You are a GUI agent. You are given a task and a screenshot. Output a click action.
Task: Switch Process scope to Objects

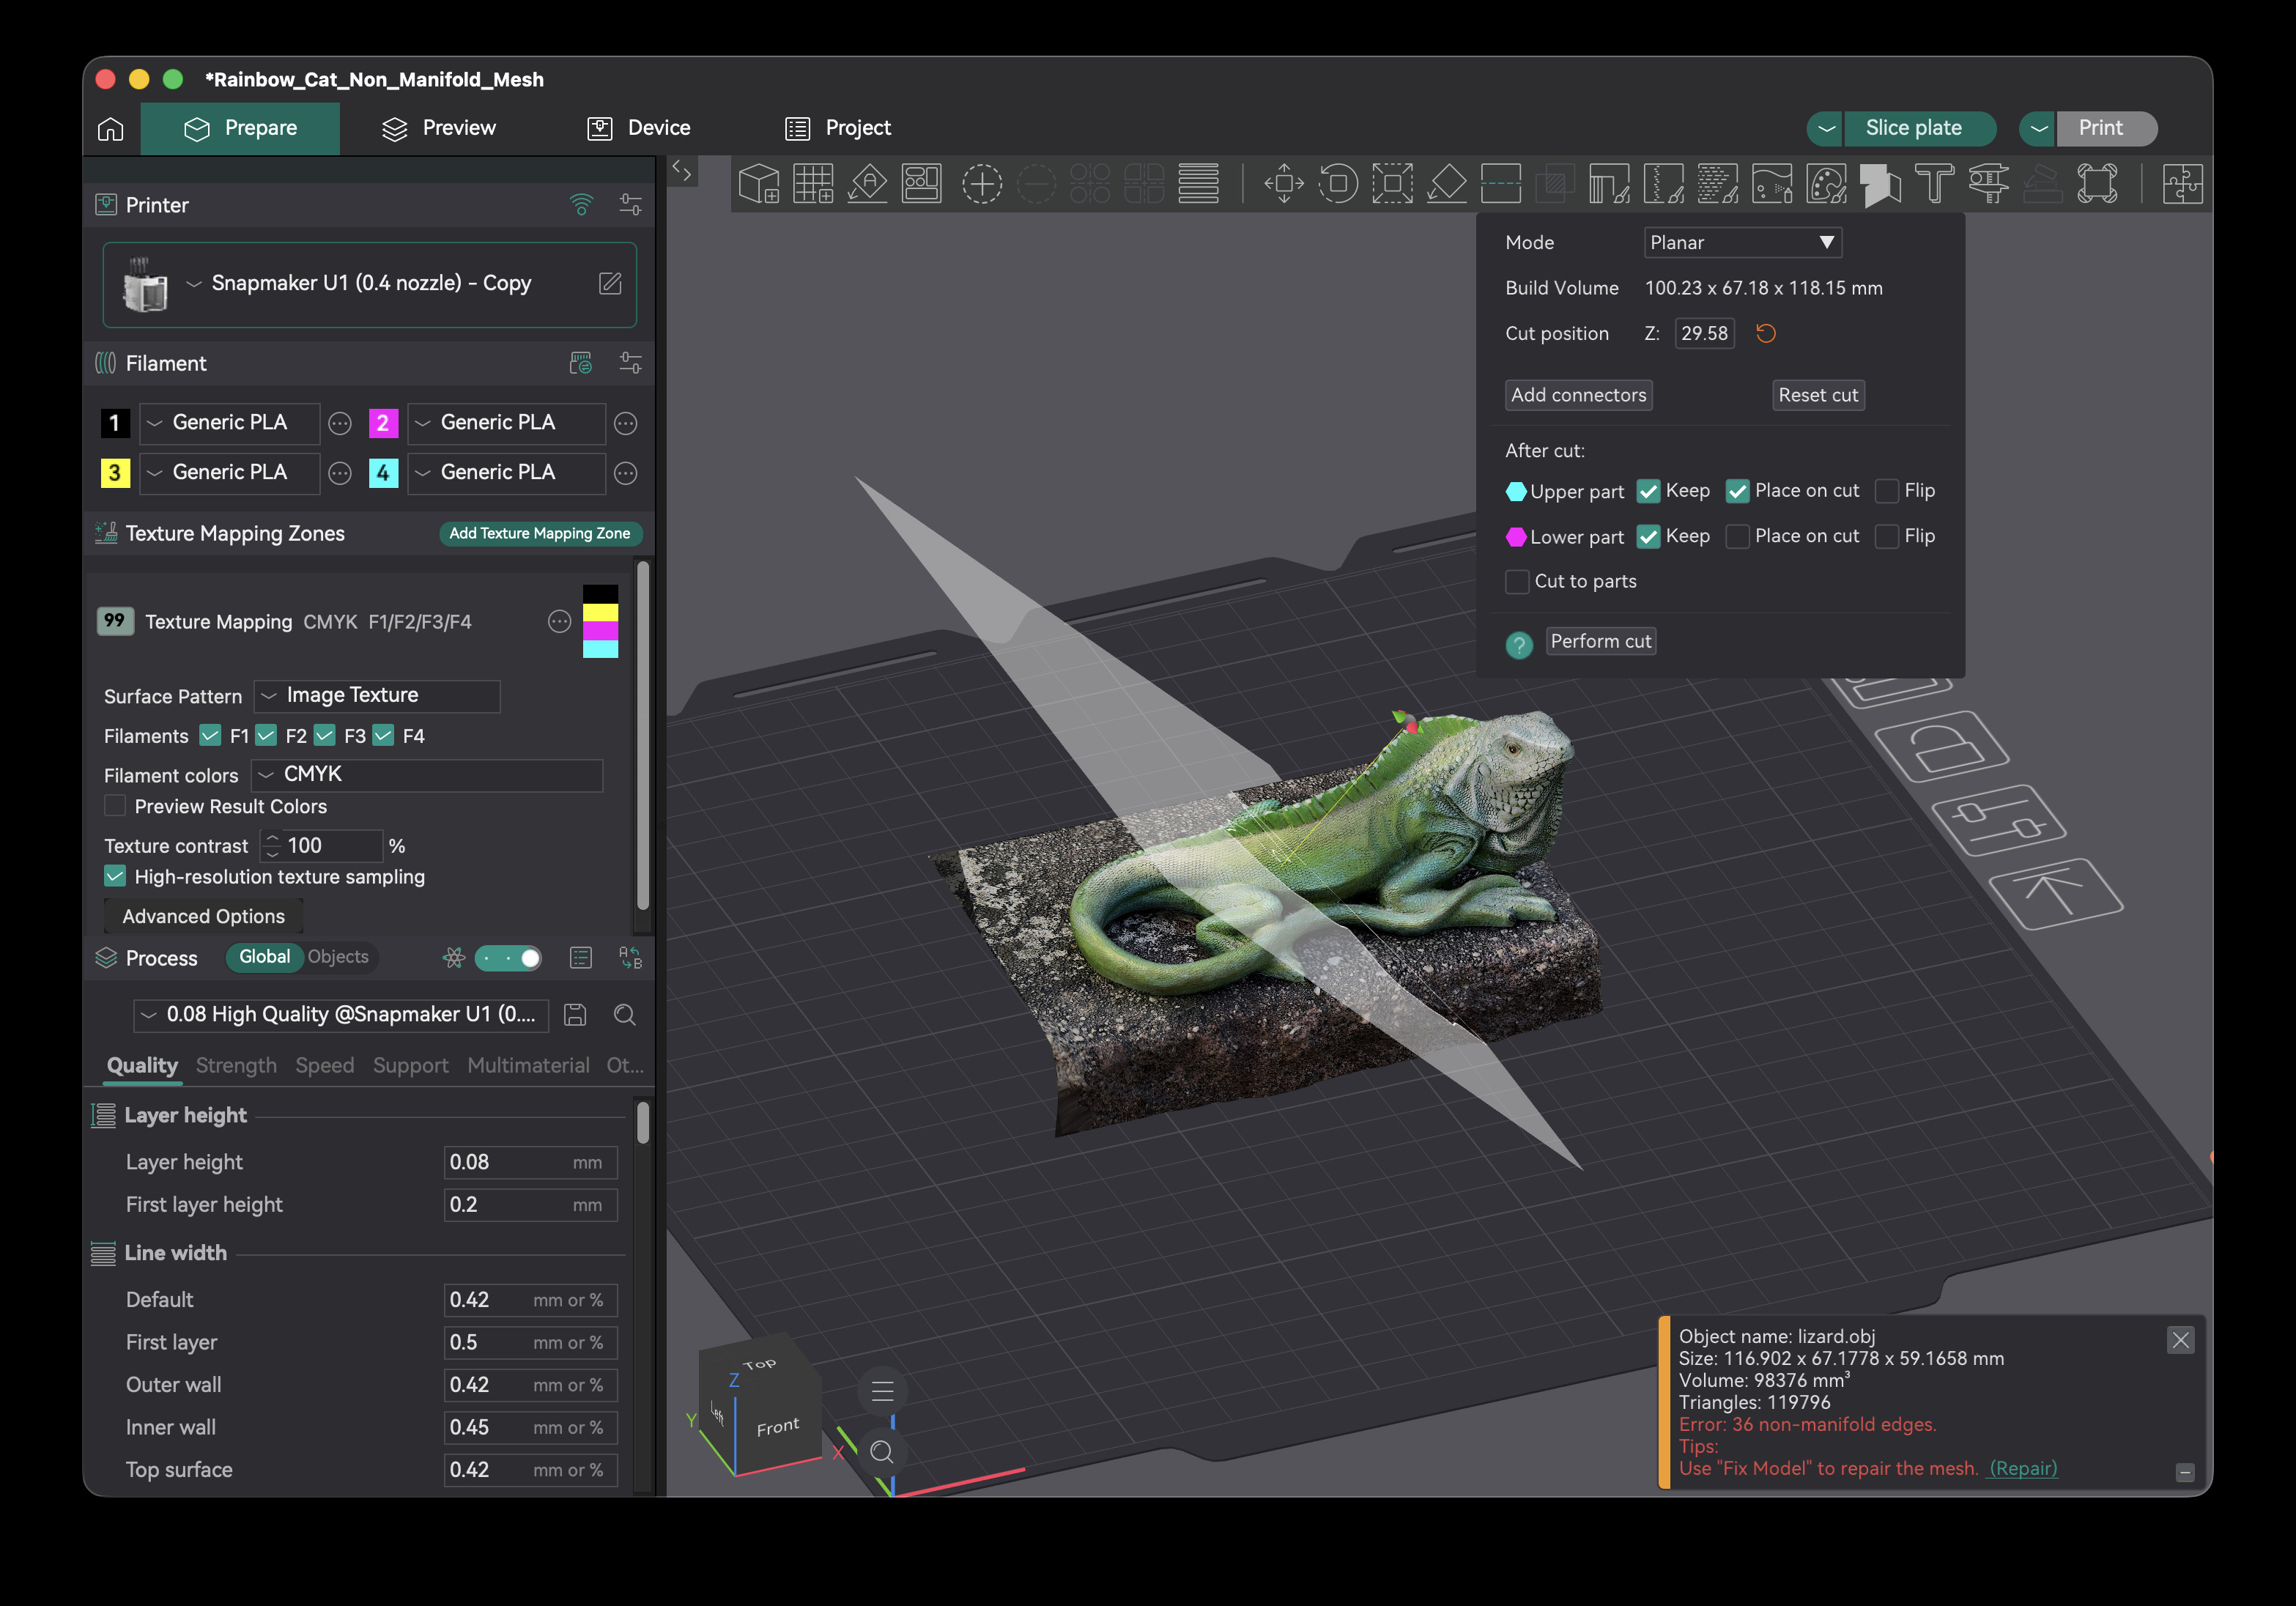pyautogui.click(x=338, y=957)
